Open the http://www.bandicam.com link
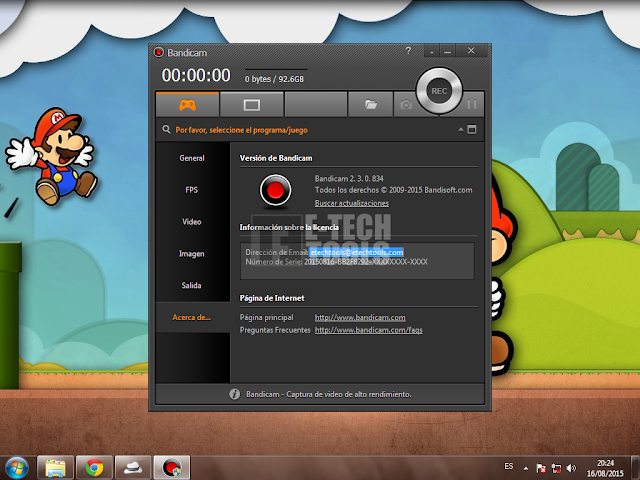Viewport: 640px width, 480px height. coord(360,317)
